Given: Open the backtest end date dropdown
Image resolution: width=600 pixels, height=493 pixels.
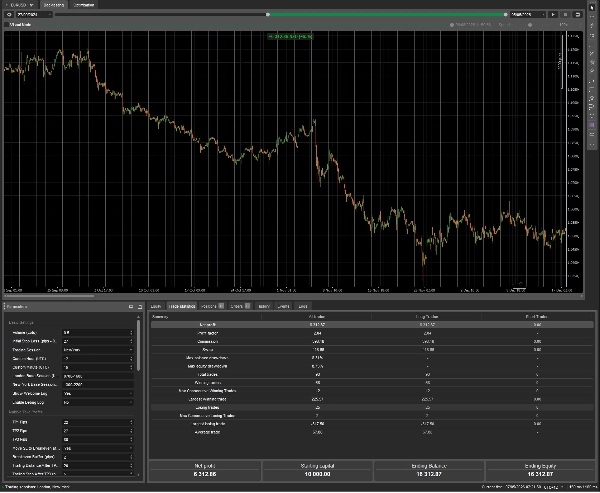Looking at the screenshot, I should (527, 15).
